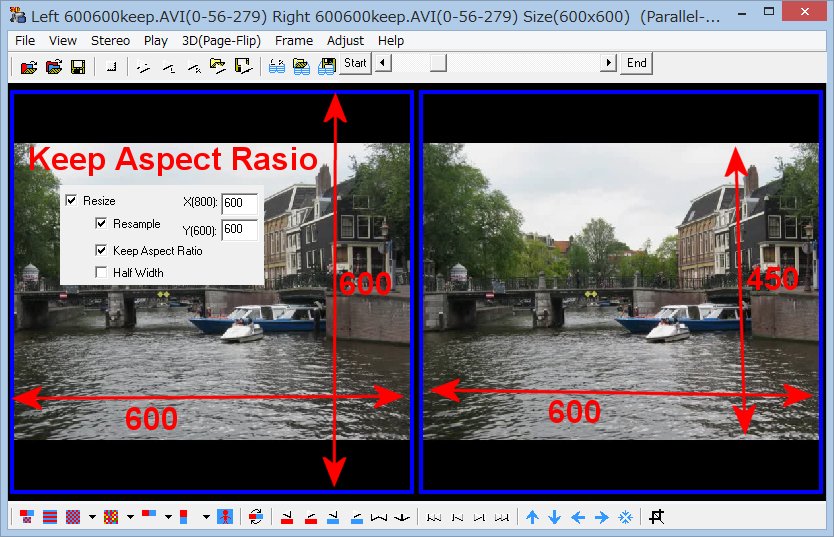Open the 3D(Page-Flip) menu
The height and width of the screenshot is (537, 834).
pyautogui.click(x=221, y=40)
